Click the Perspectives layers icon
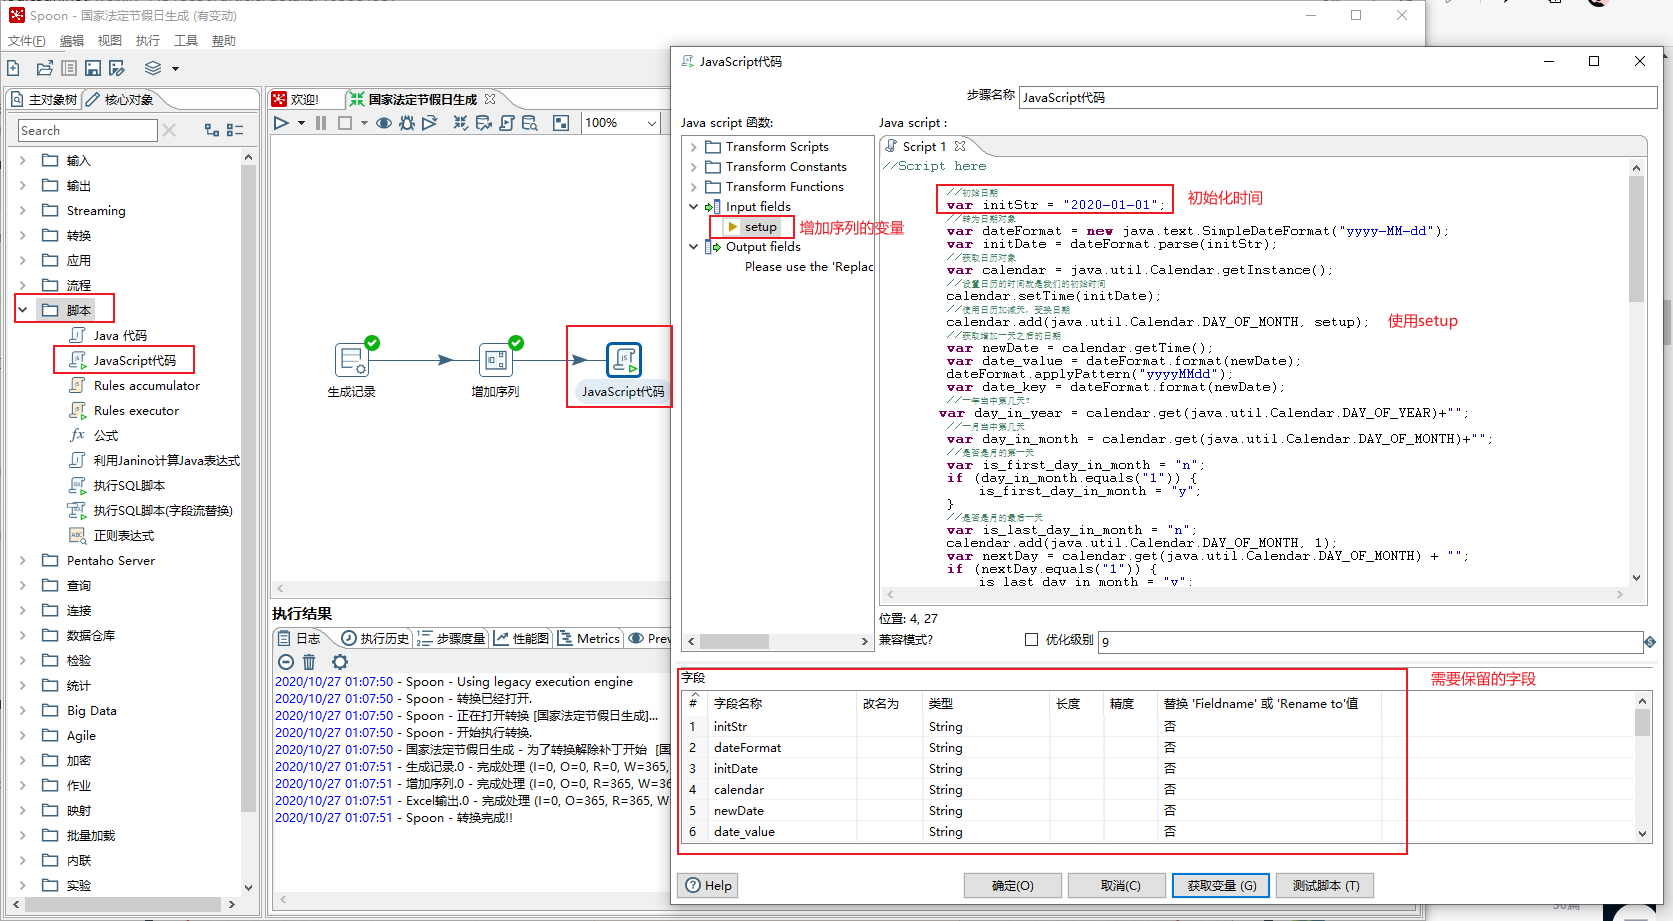The image size is (1673, 921). [x=153, y=68]
